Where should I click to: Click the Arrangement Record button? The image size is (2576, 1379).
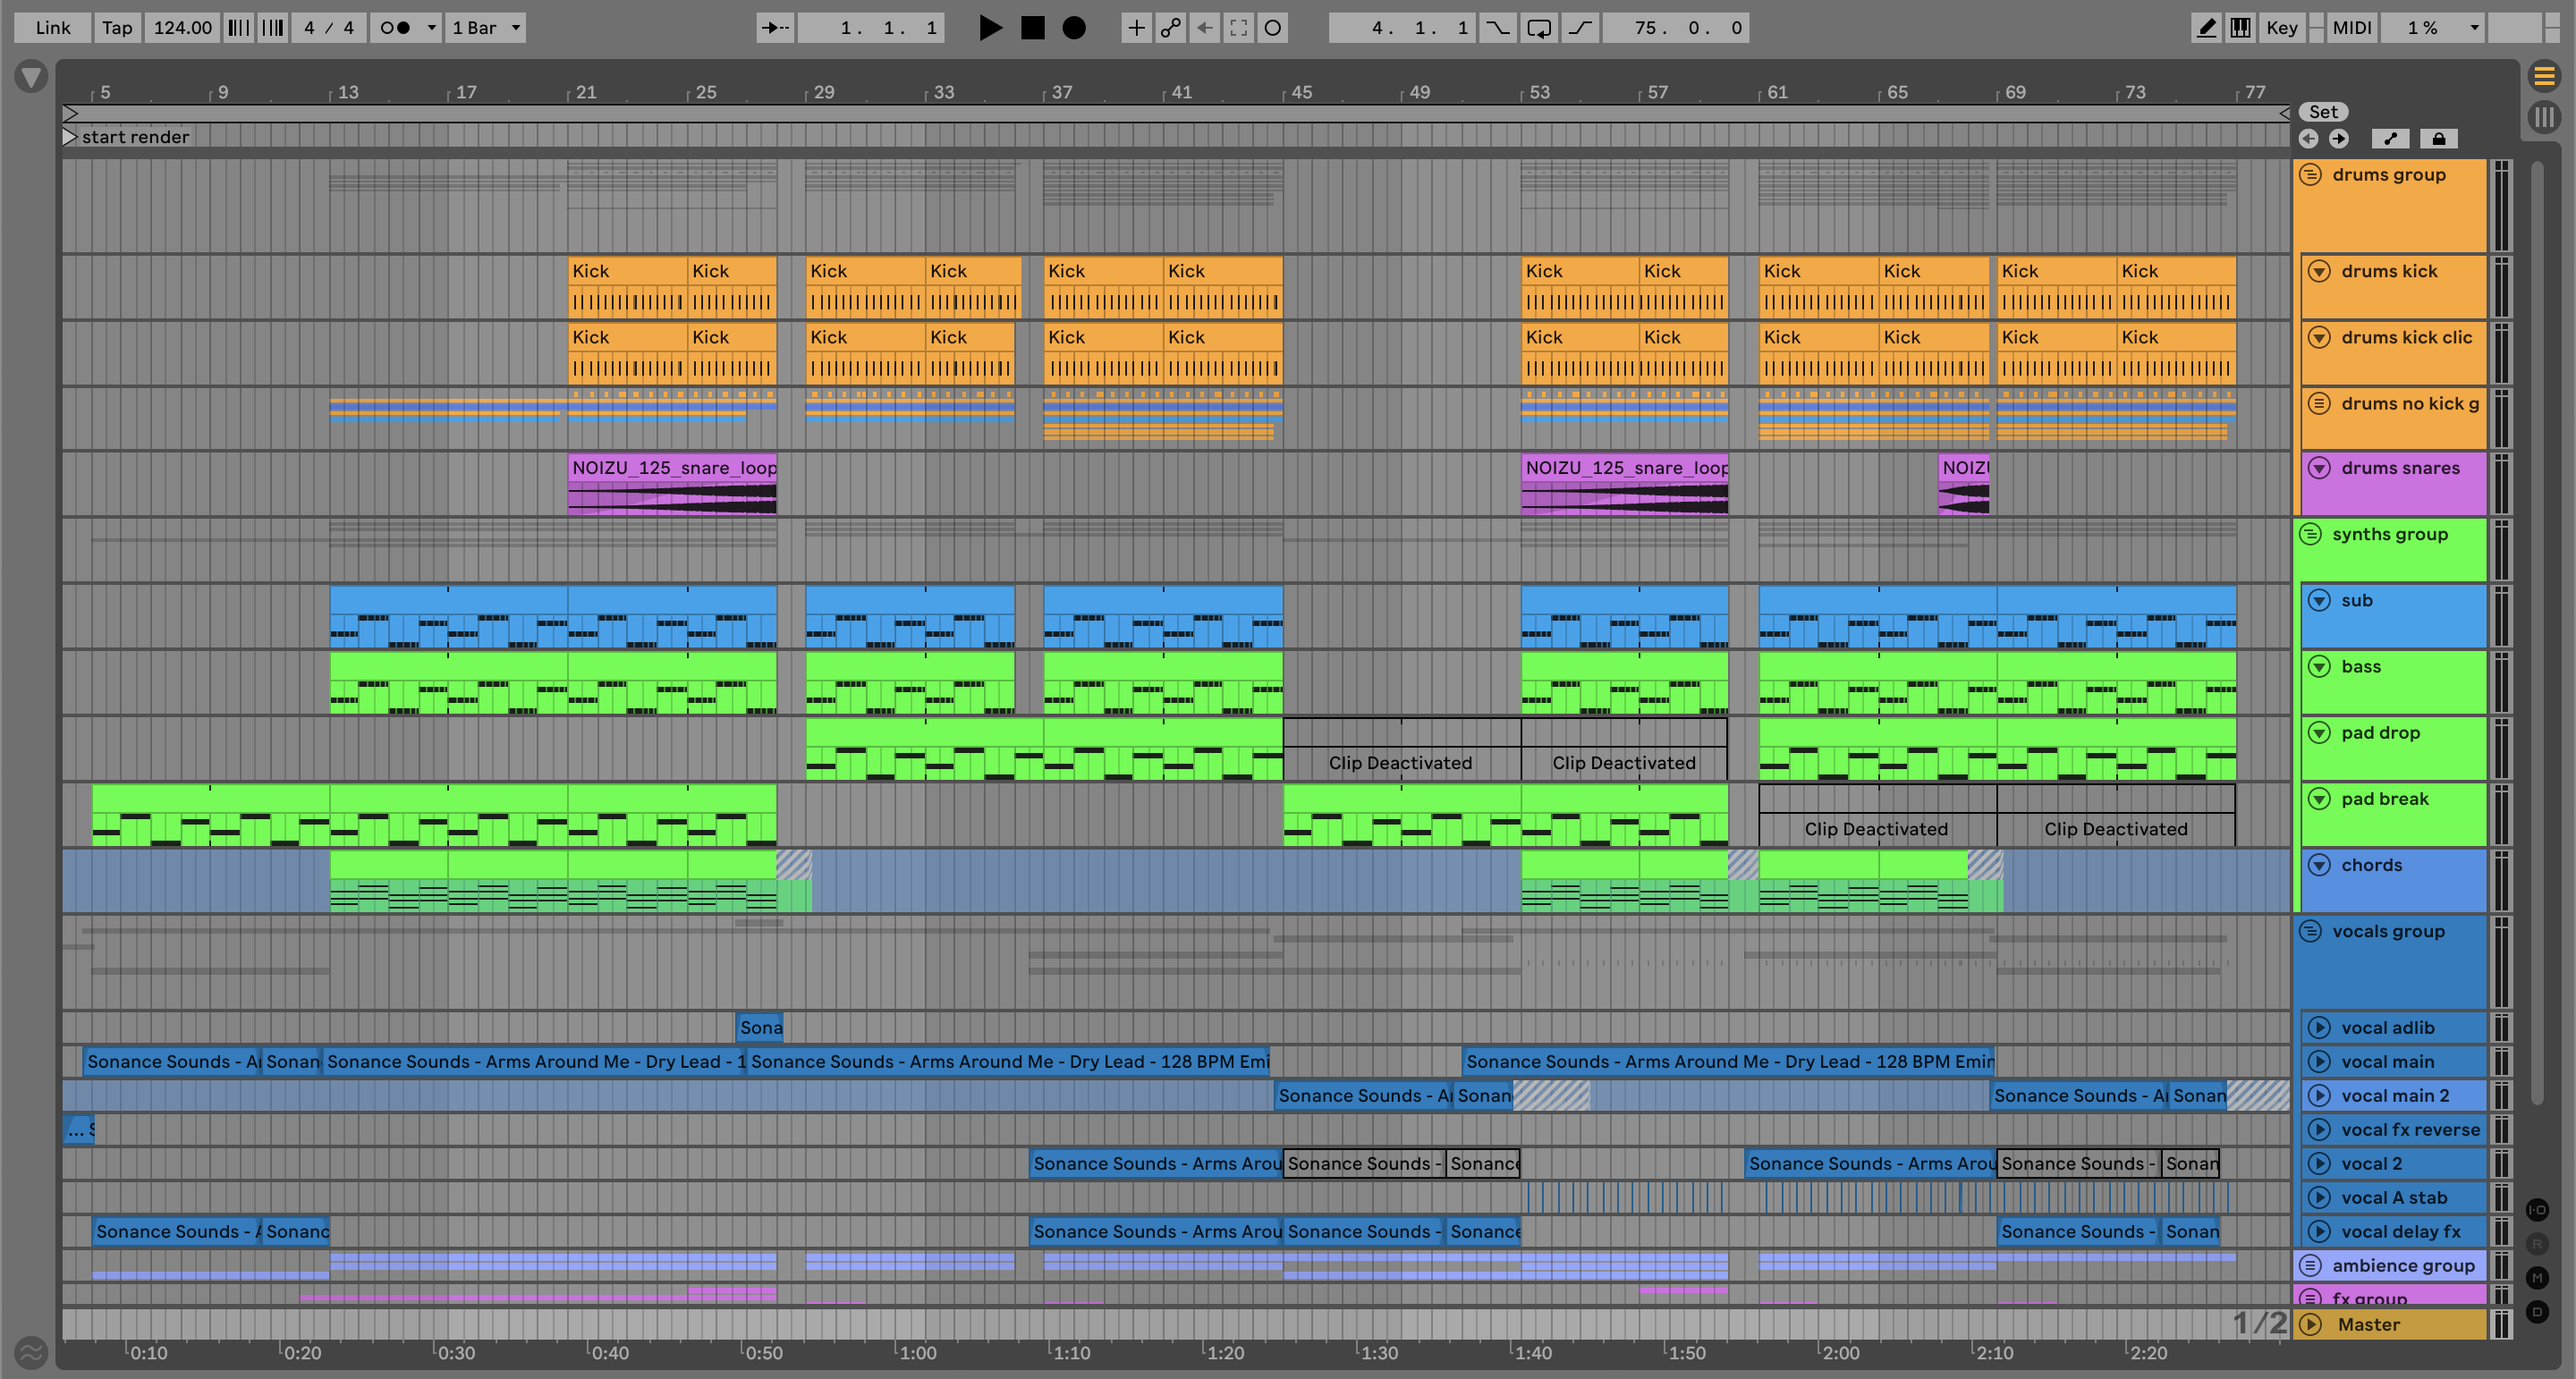1074,28
